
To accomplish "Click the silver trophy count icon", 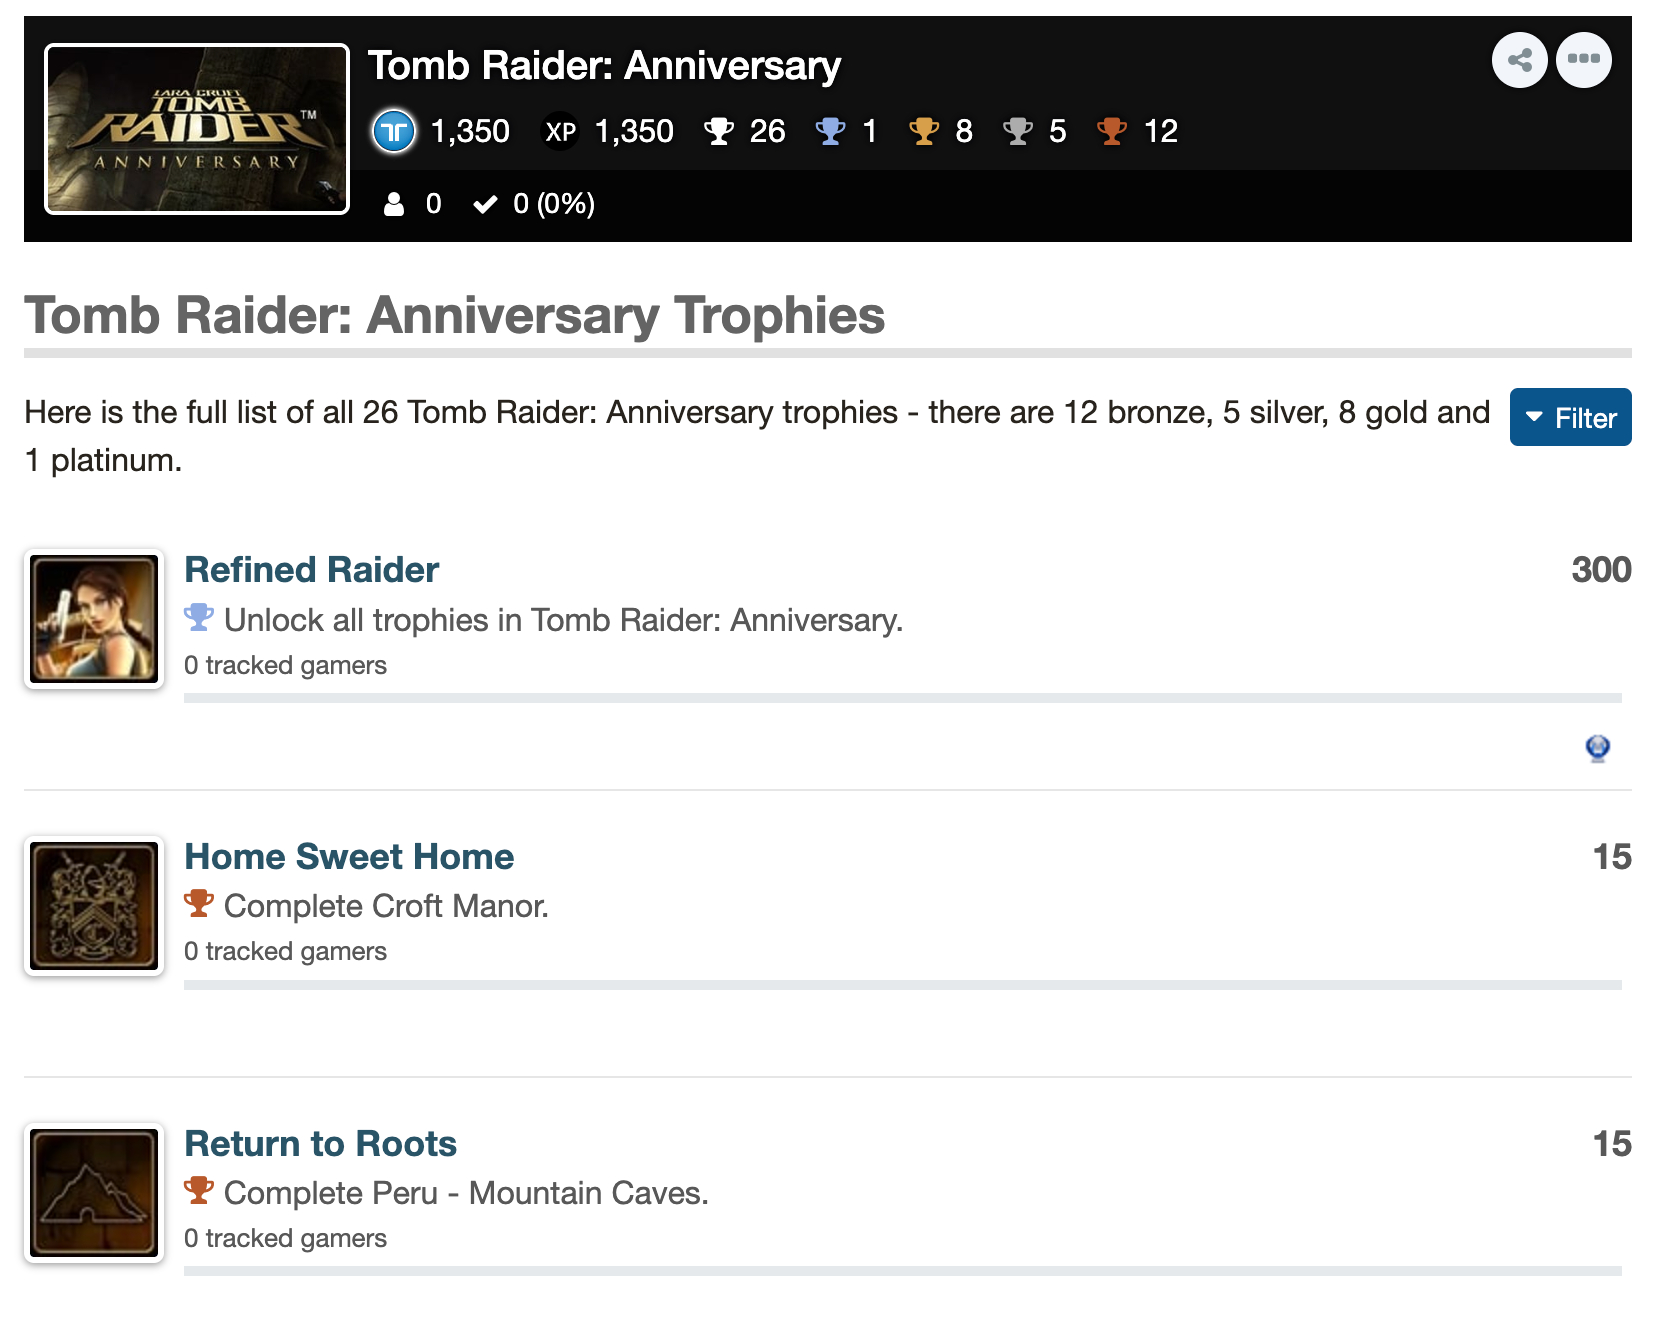I will click(1018, 131).
